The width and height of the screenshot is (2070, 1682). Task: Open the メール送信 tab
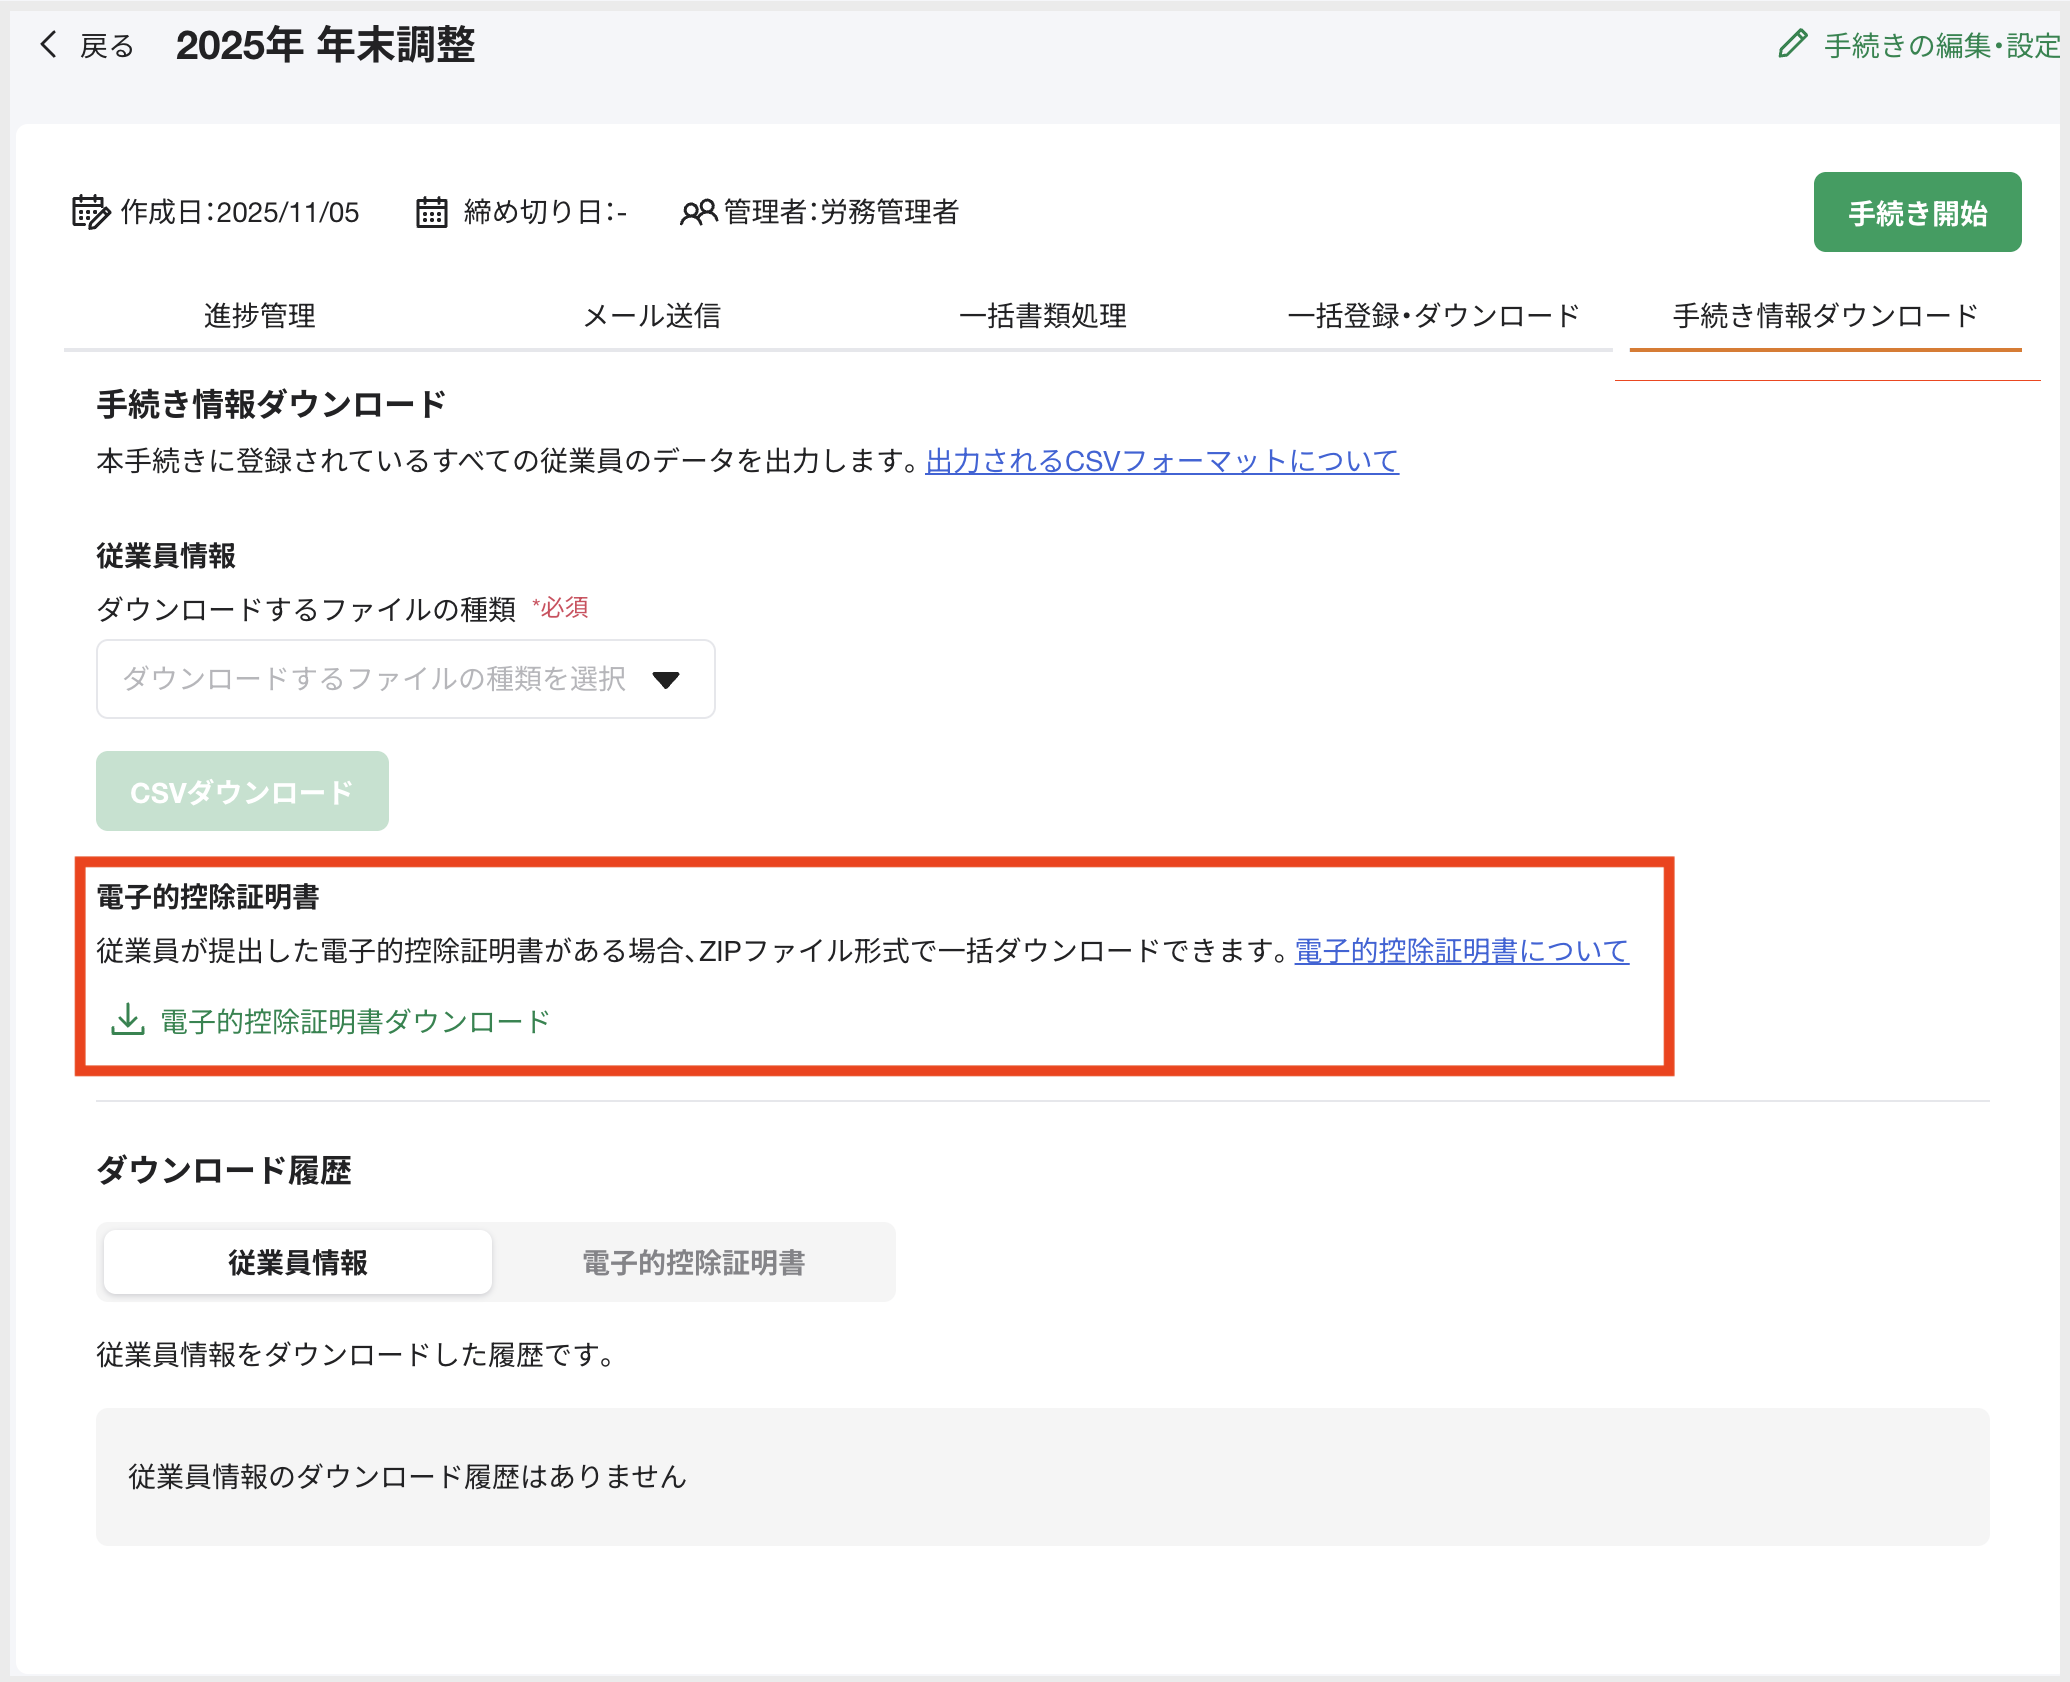pyautogui.click(x=654, y=316)
